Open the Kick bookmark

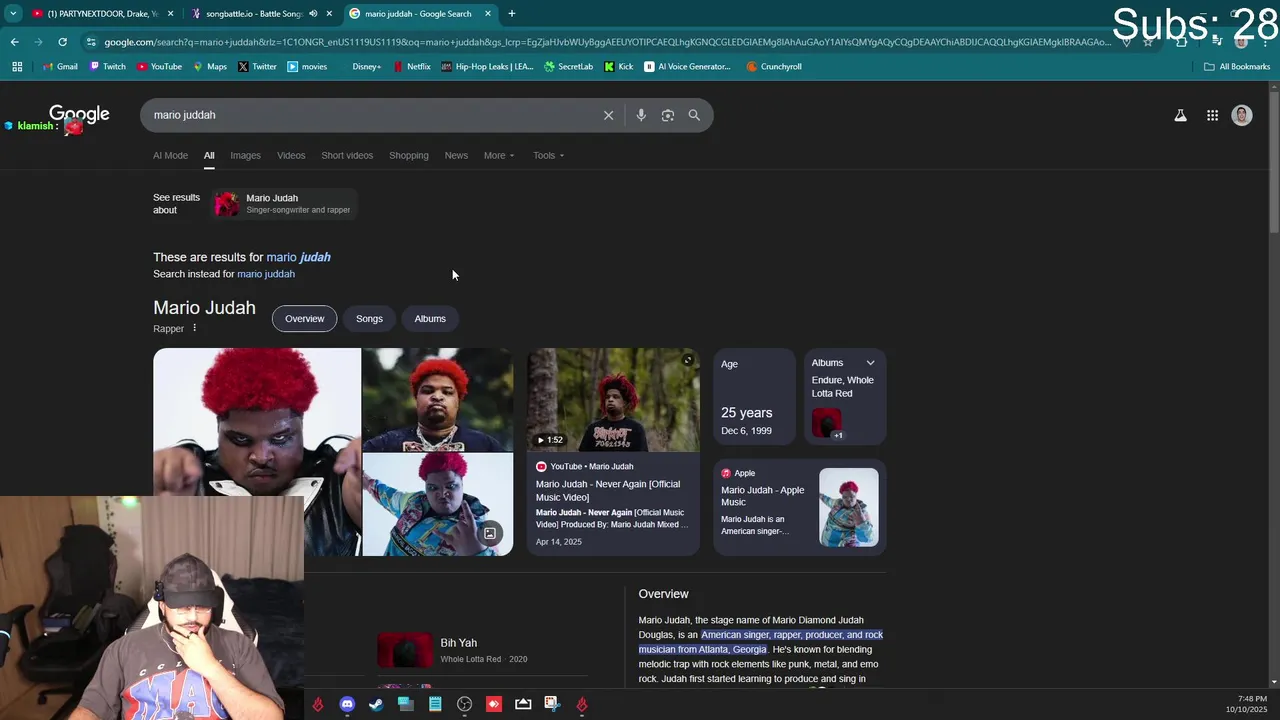(x=619, y=67)
